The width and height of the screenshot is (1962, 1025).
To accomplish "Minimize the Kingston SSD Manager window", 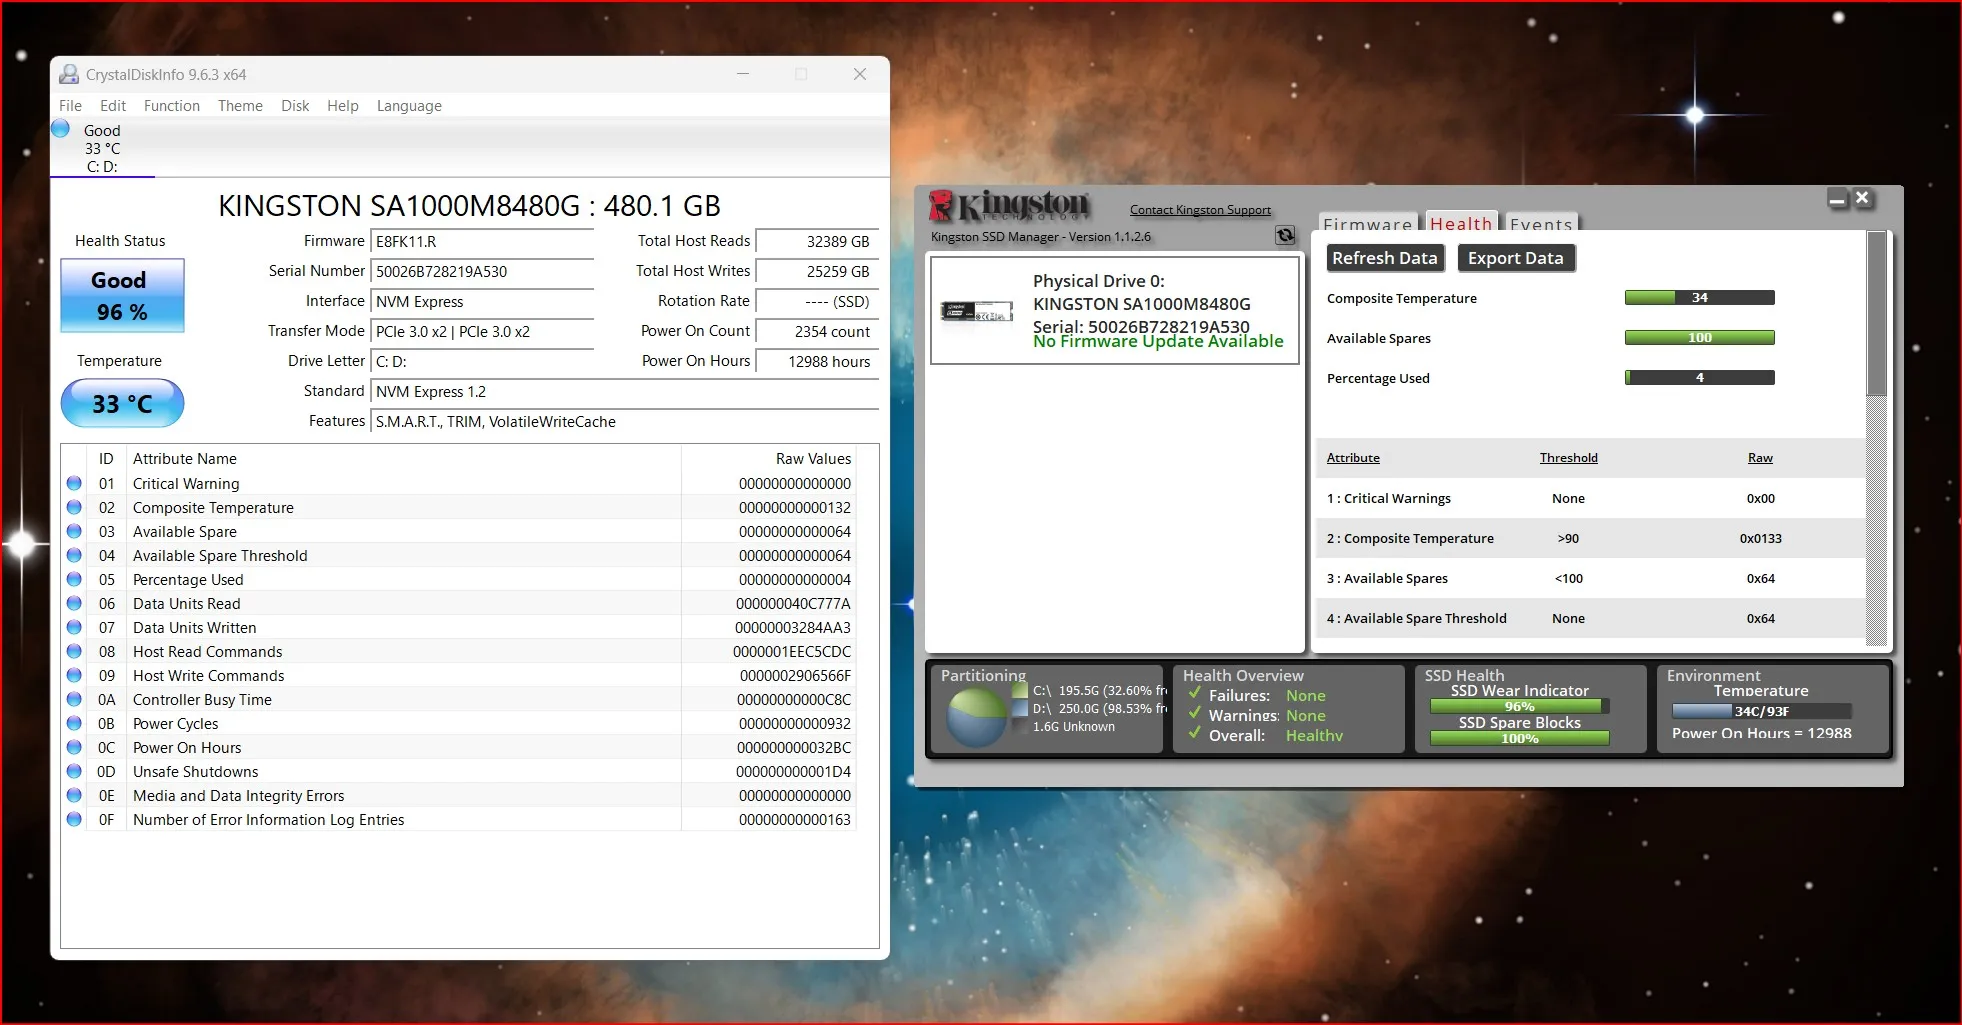I will click(1837, 200).
